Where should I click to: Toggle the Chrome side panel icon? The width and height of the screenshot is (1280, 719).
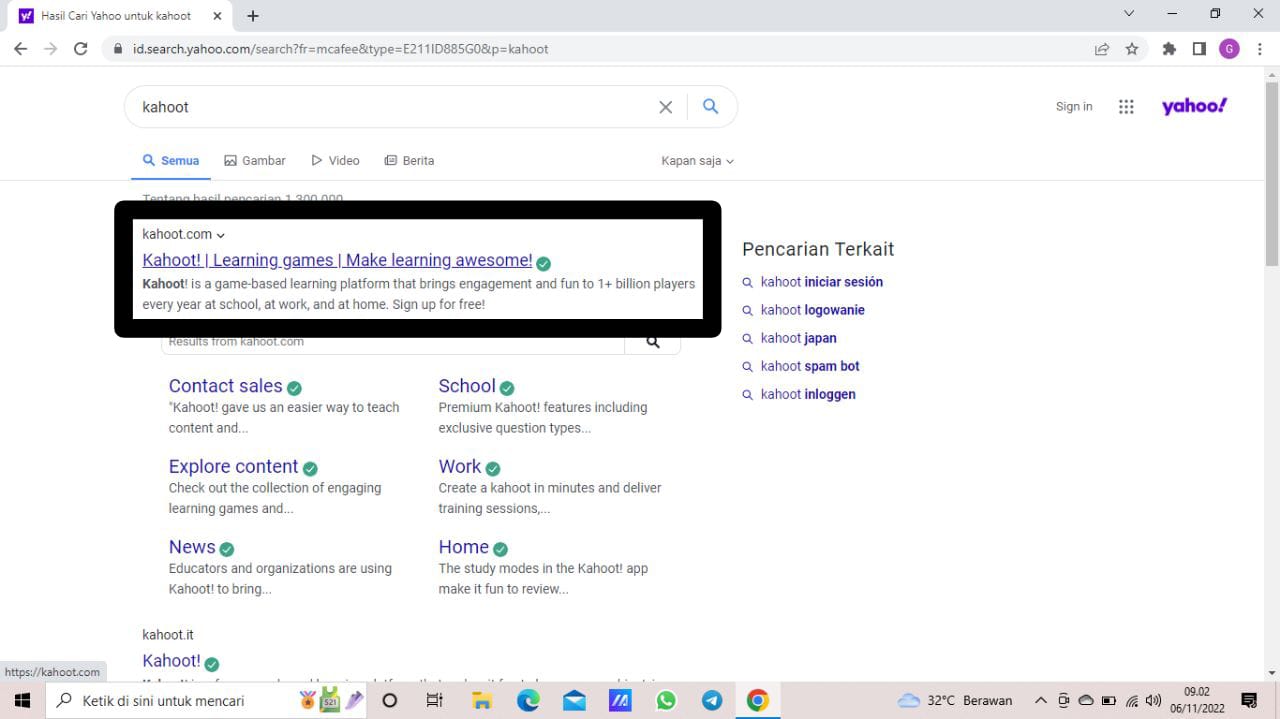tap(1199, 49)
